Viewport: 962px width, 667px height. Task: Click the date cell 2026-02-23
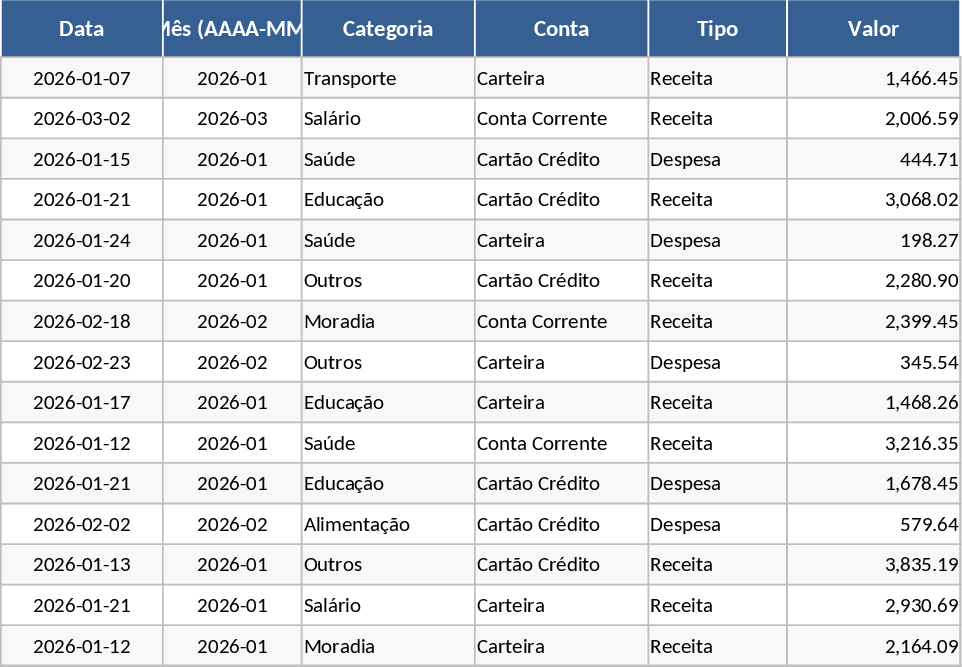(82, 362)
